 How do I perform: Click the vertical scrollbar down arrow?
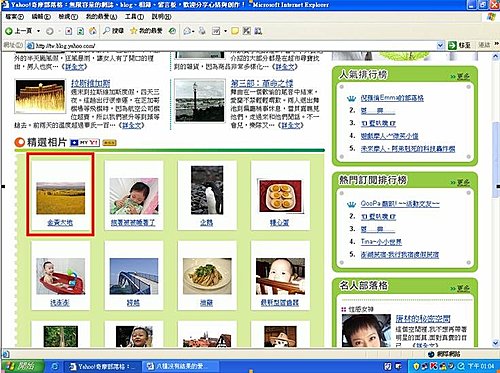pos(496,342)
